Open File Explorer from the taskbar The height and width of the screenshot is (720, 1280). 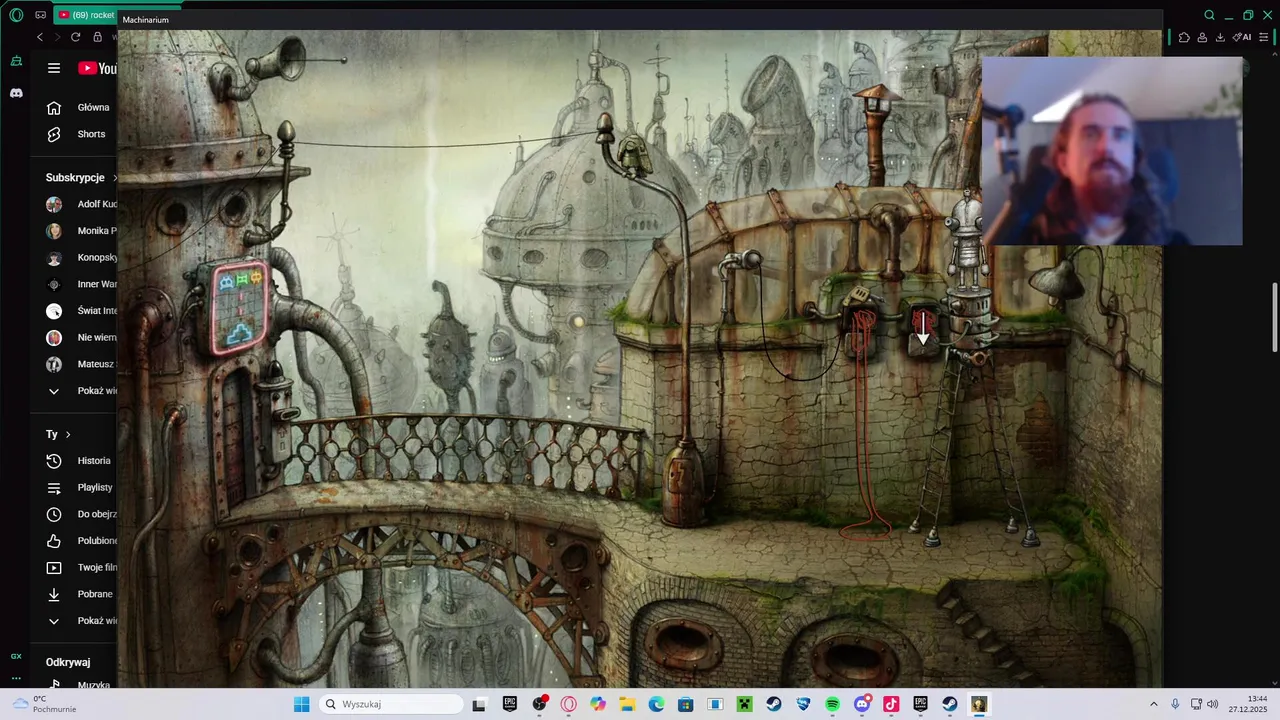pyautogui.click(x=627, y=704)
